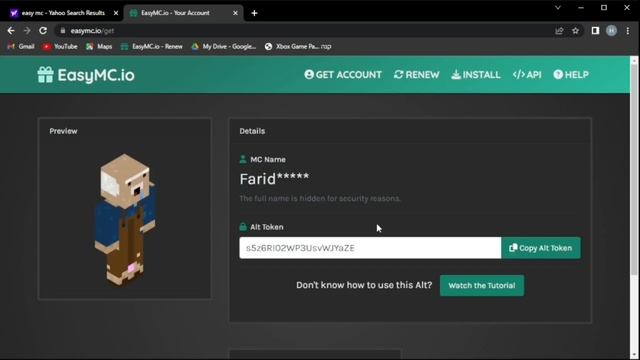This screenshot has width=640, height=360.
Task: Open a new tab with plus button
Action: (254, 13)
